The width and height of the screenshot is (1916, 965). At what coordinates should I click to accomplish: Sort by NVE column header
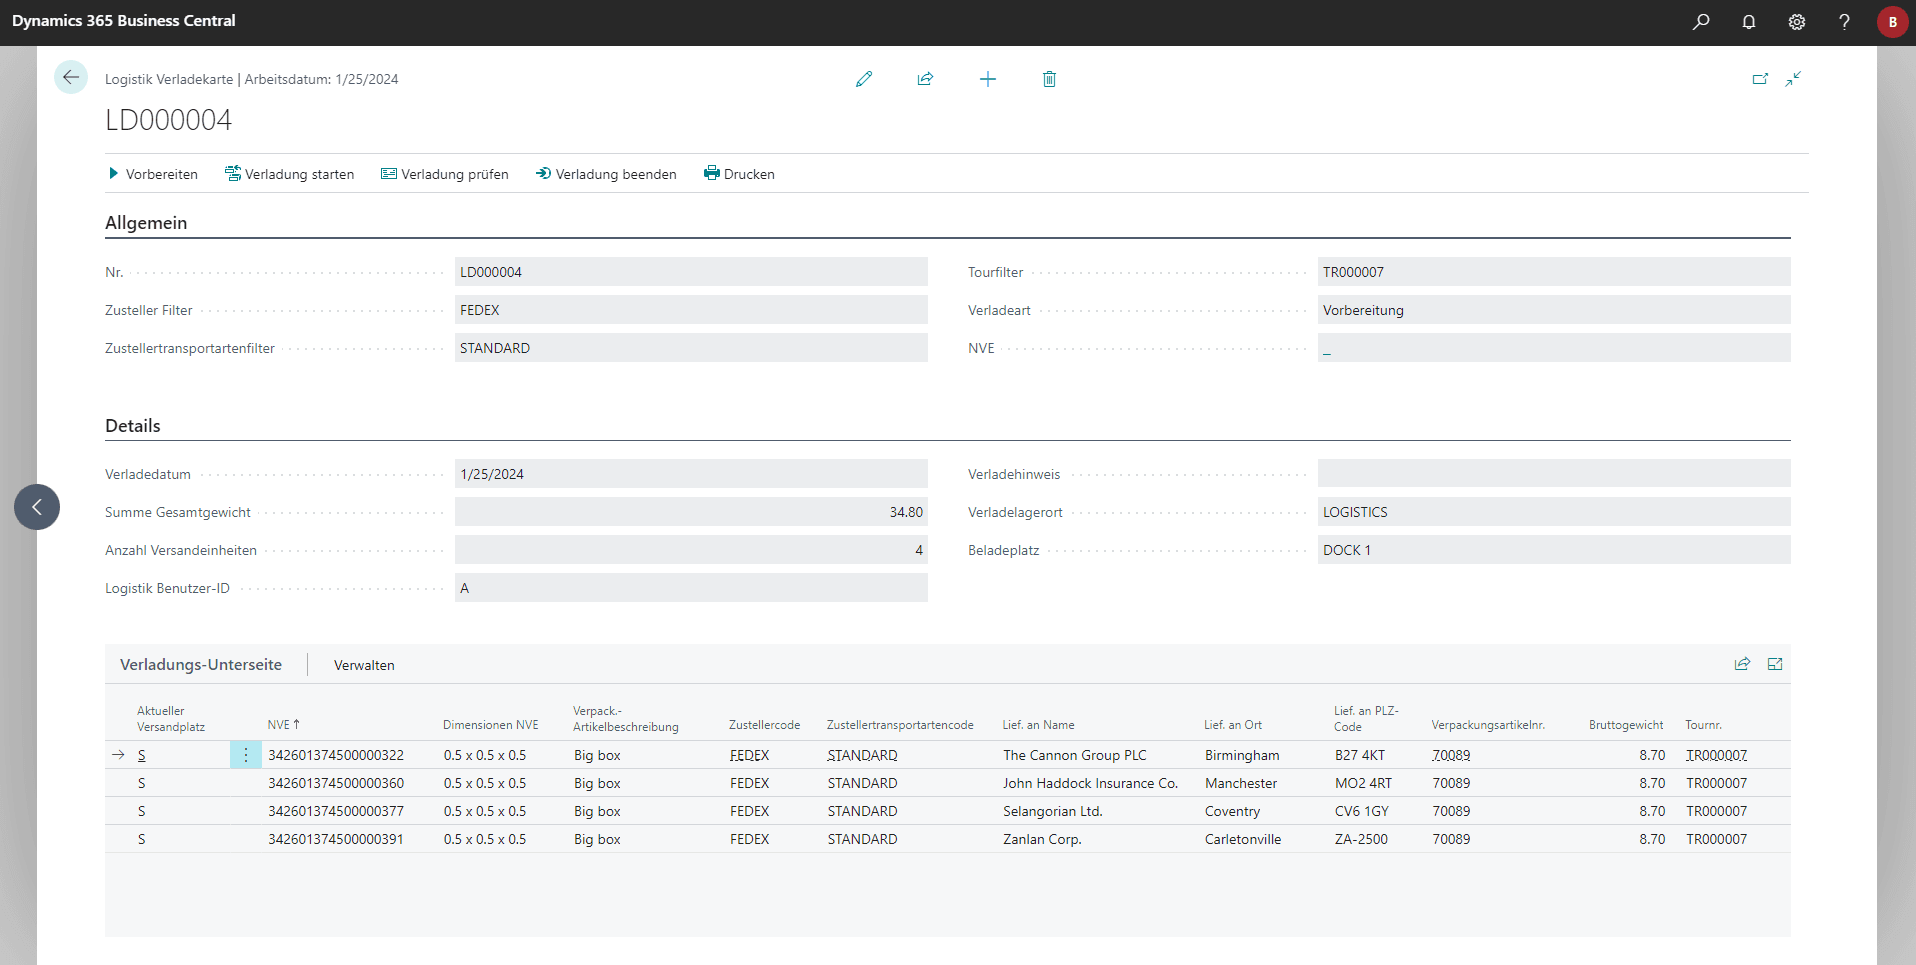click(283, 725)
